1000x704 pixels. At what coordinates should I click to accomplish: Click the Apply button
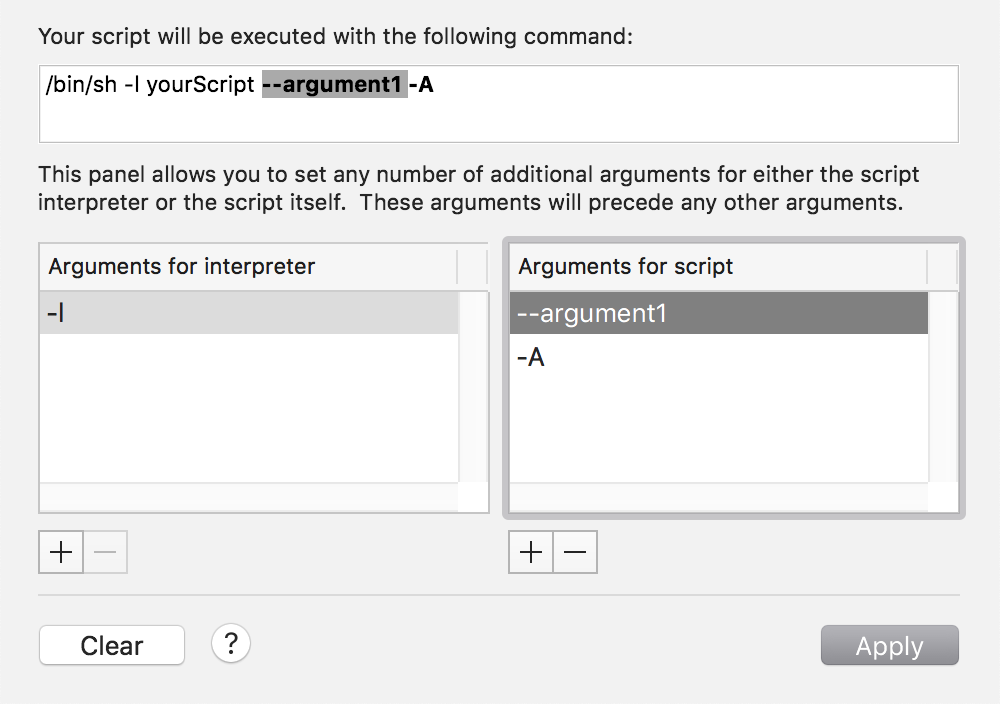(x=889, y=646)
